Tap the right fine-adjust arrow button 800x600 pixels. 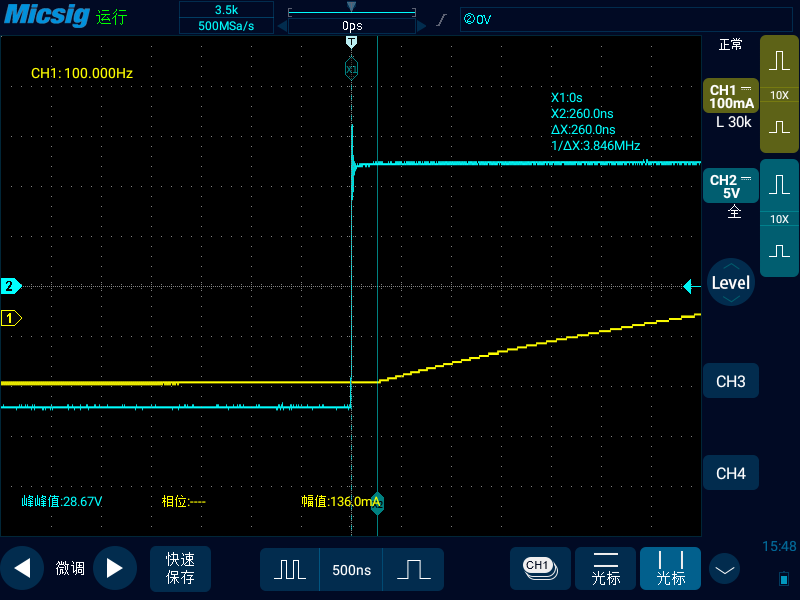[x=114, y=568]
